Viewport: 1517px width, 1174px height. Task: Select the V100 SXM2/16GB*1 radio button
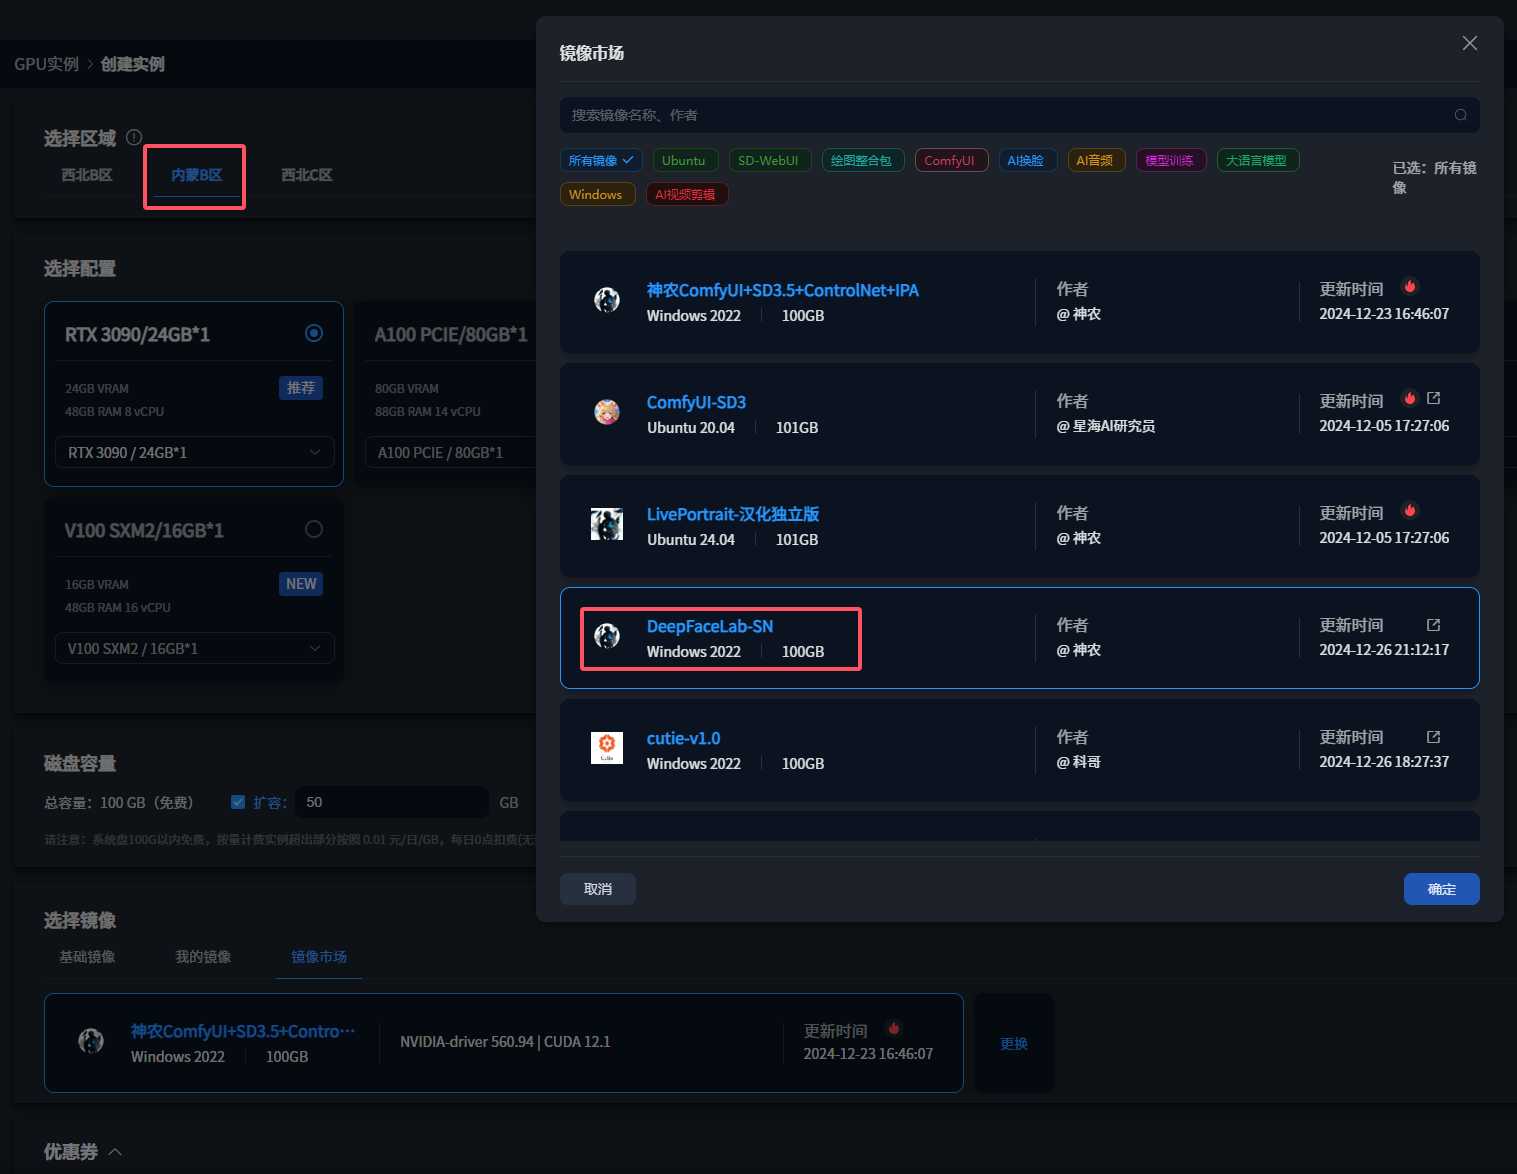click(314, 529)
